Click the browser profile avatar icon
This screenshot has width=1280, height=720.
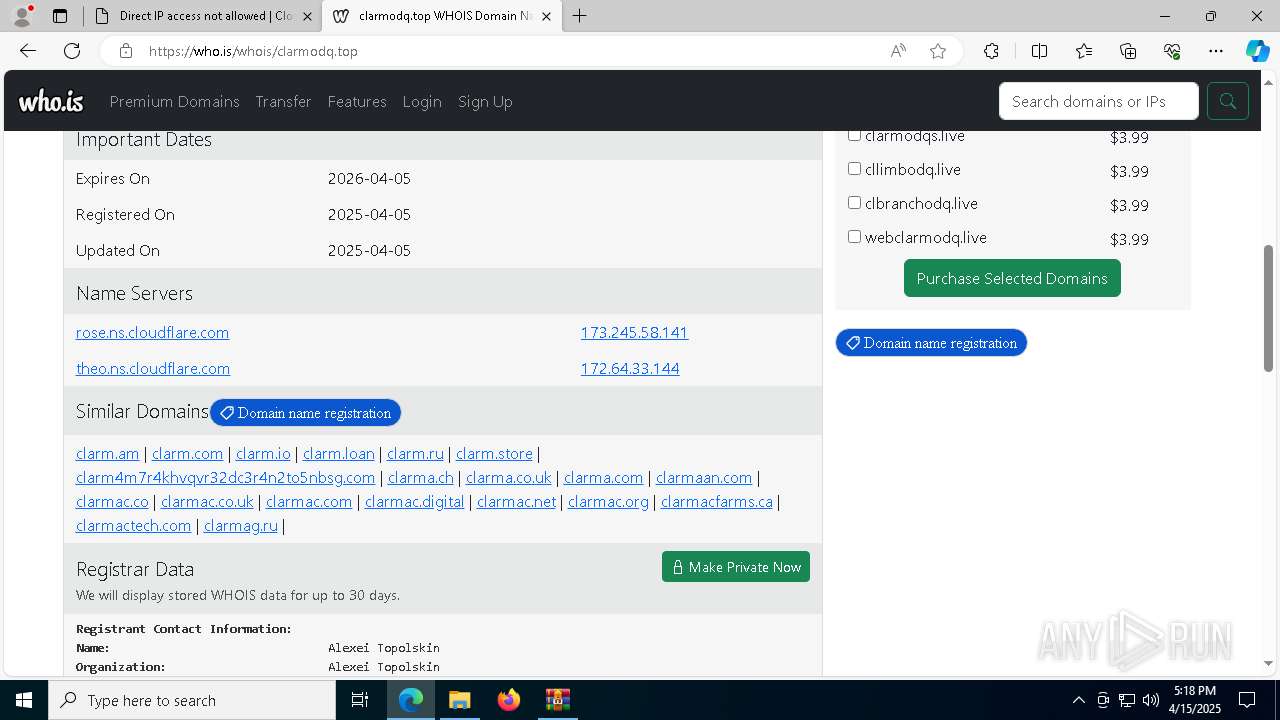[22, 16]
